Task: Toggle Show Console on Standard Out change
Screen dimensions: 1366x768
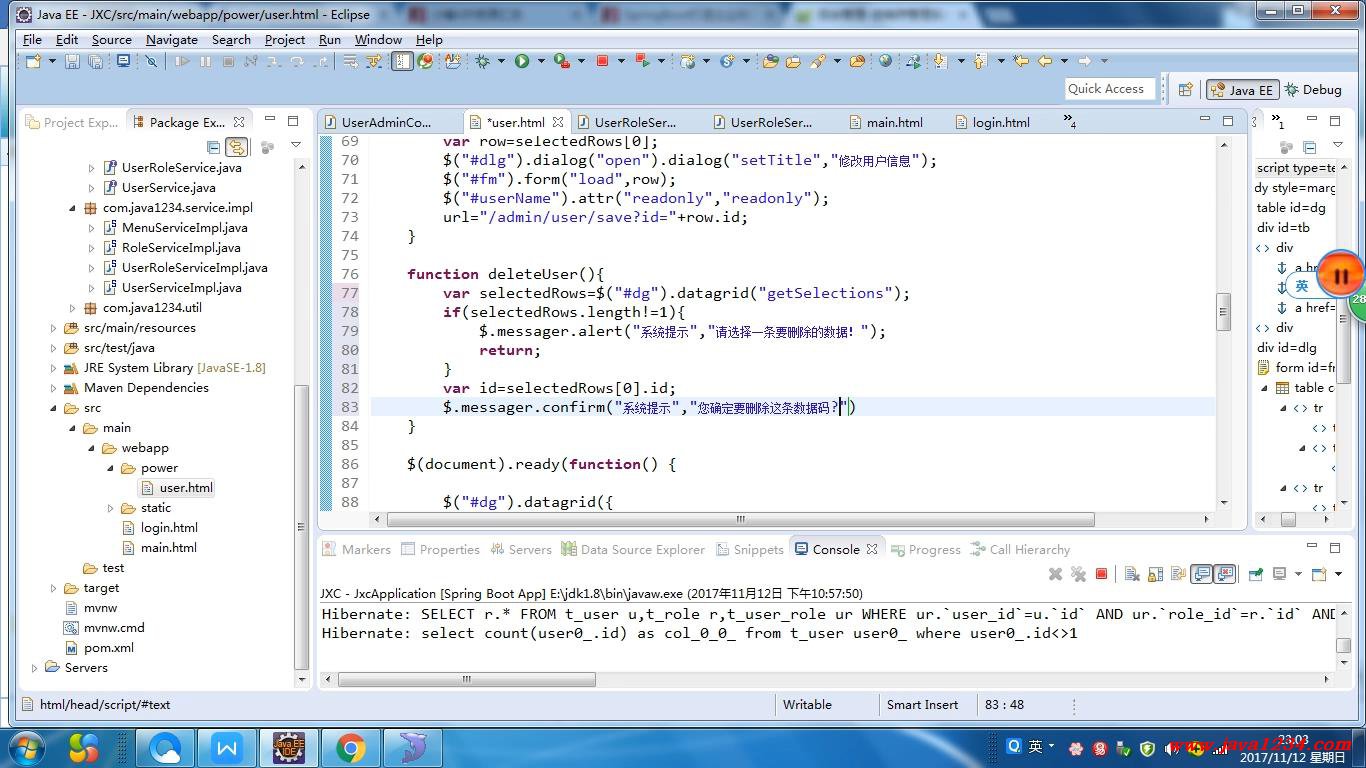Action: click(1201, 574)
